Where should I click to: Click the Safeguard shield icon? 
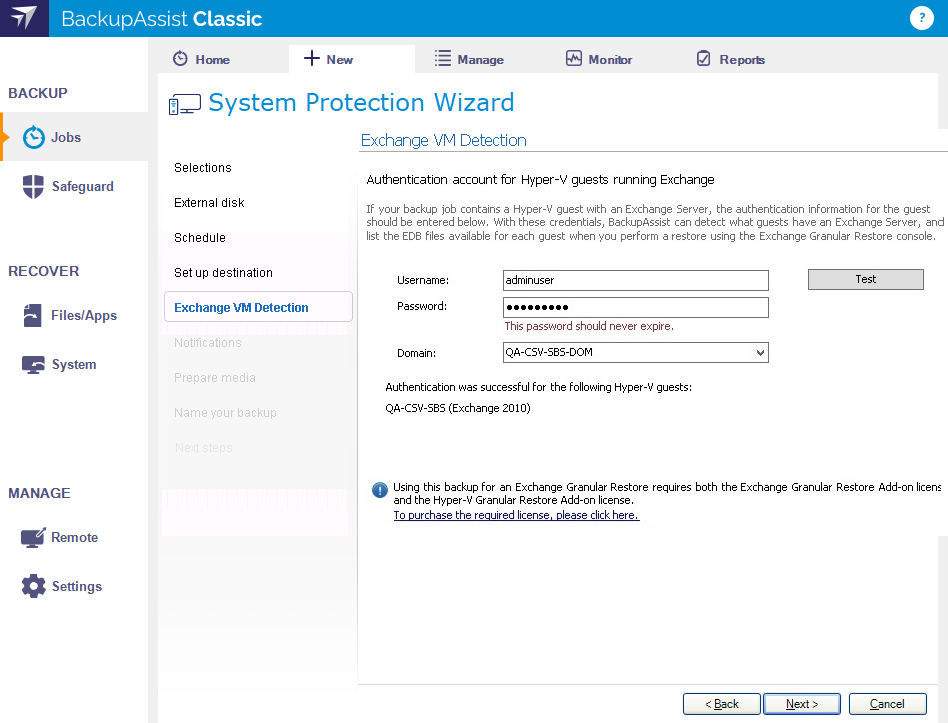point(33,186)
